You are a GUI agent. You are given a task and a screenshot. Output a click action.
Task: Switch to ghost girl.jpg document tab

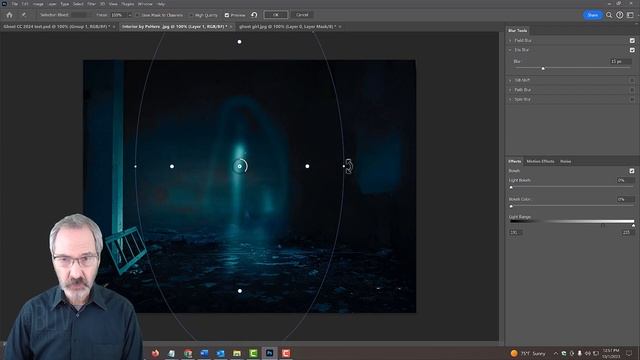(287, 27)
